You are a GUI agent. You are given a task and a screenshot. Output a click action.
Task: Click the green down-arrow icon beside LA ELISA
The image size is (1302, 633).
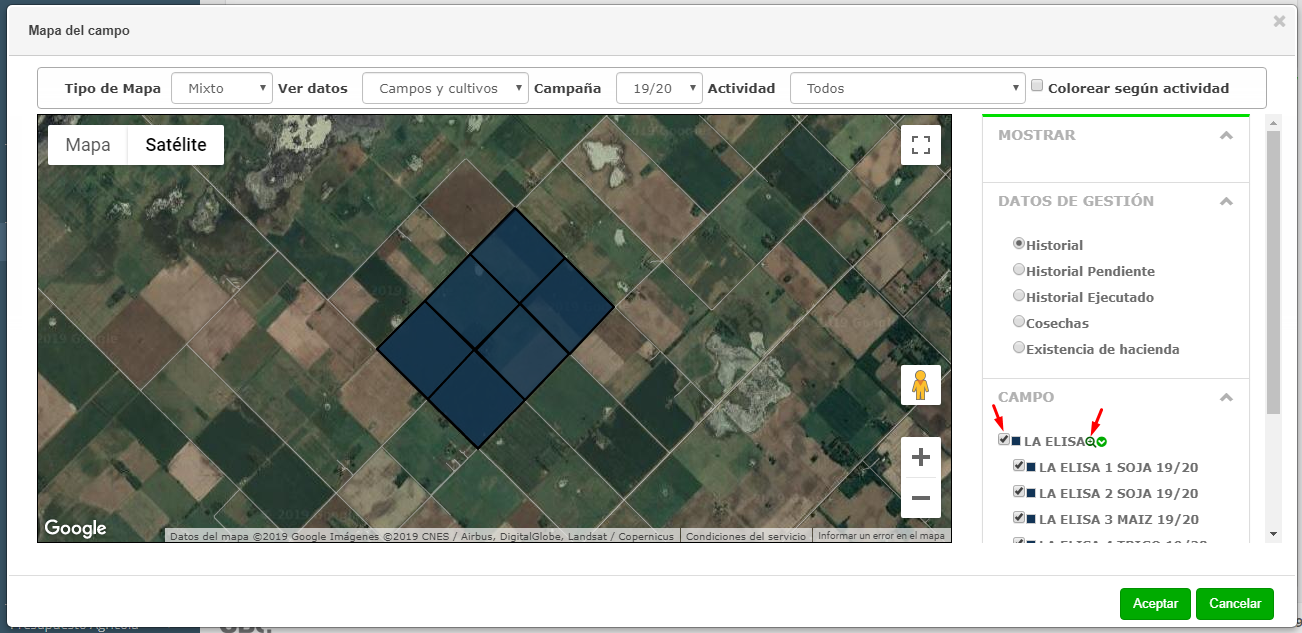click(x=1101, y=442)
